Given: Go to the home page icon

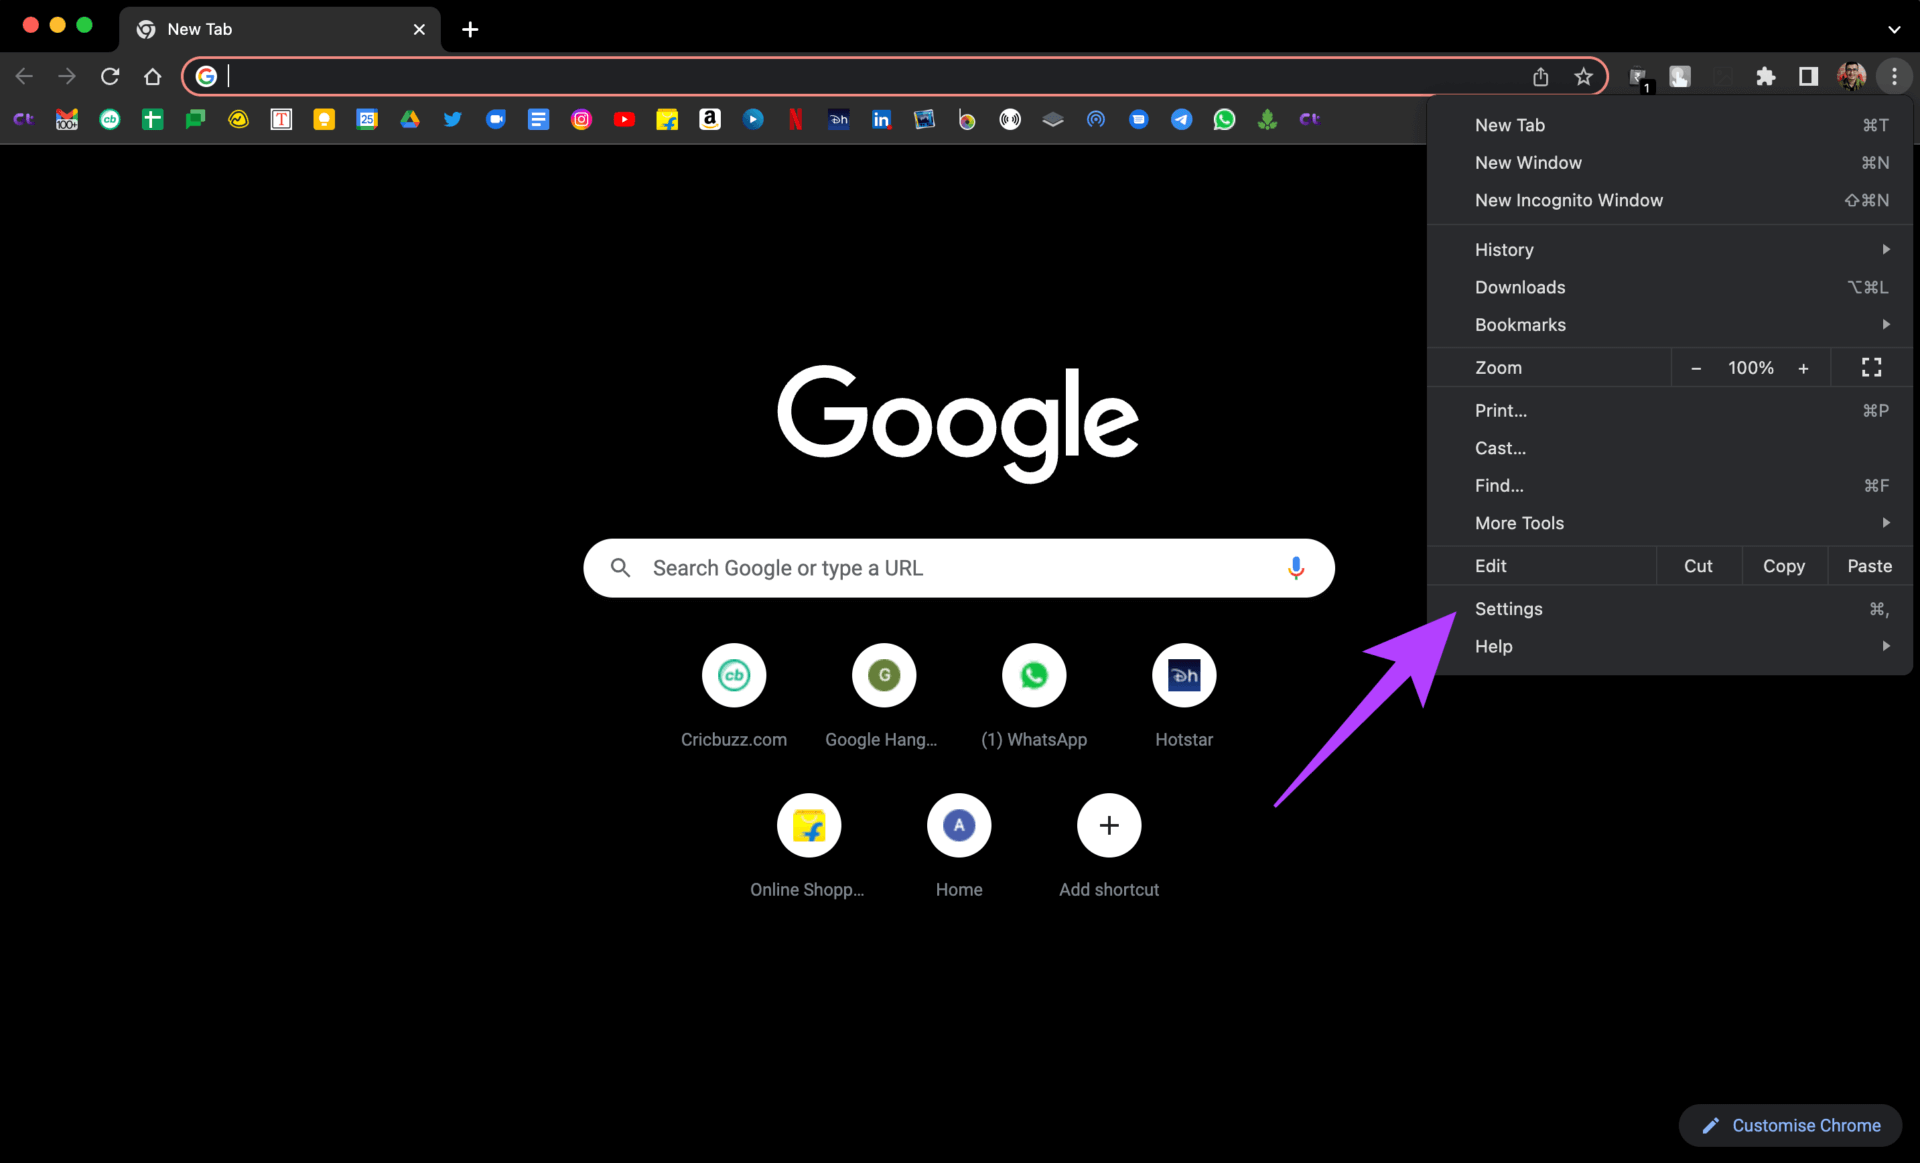Looking at the screenshot, I should pyautogui.click(x=152, y=76).
